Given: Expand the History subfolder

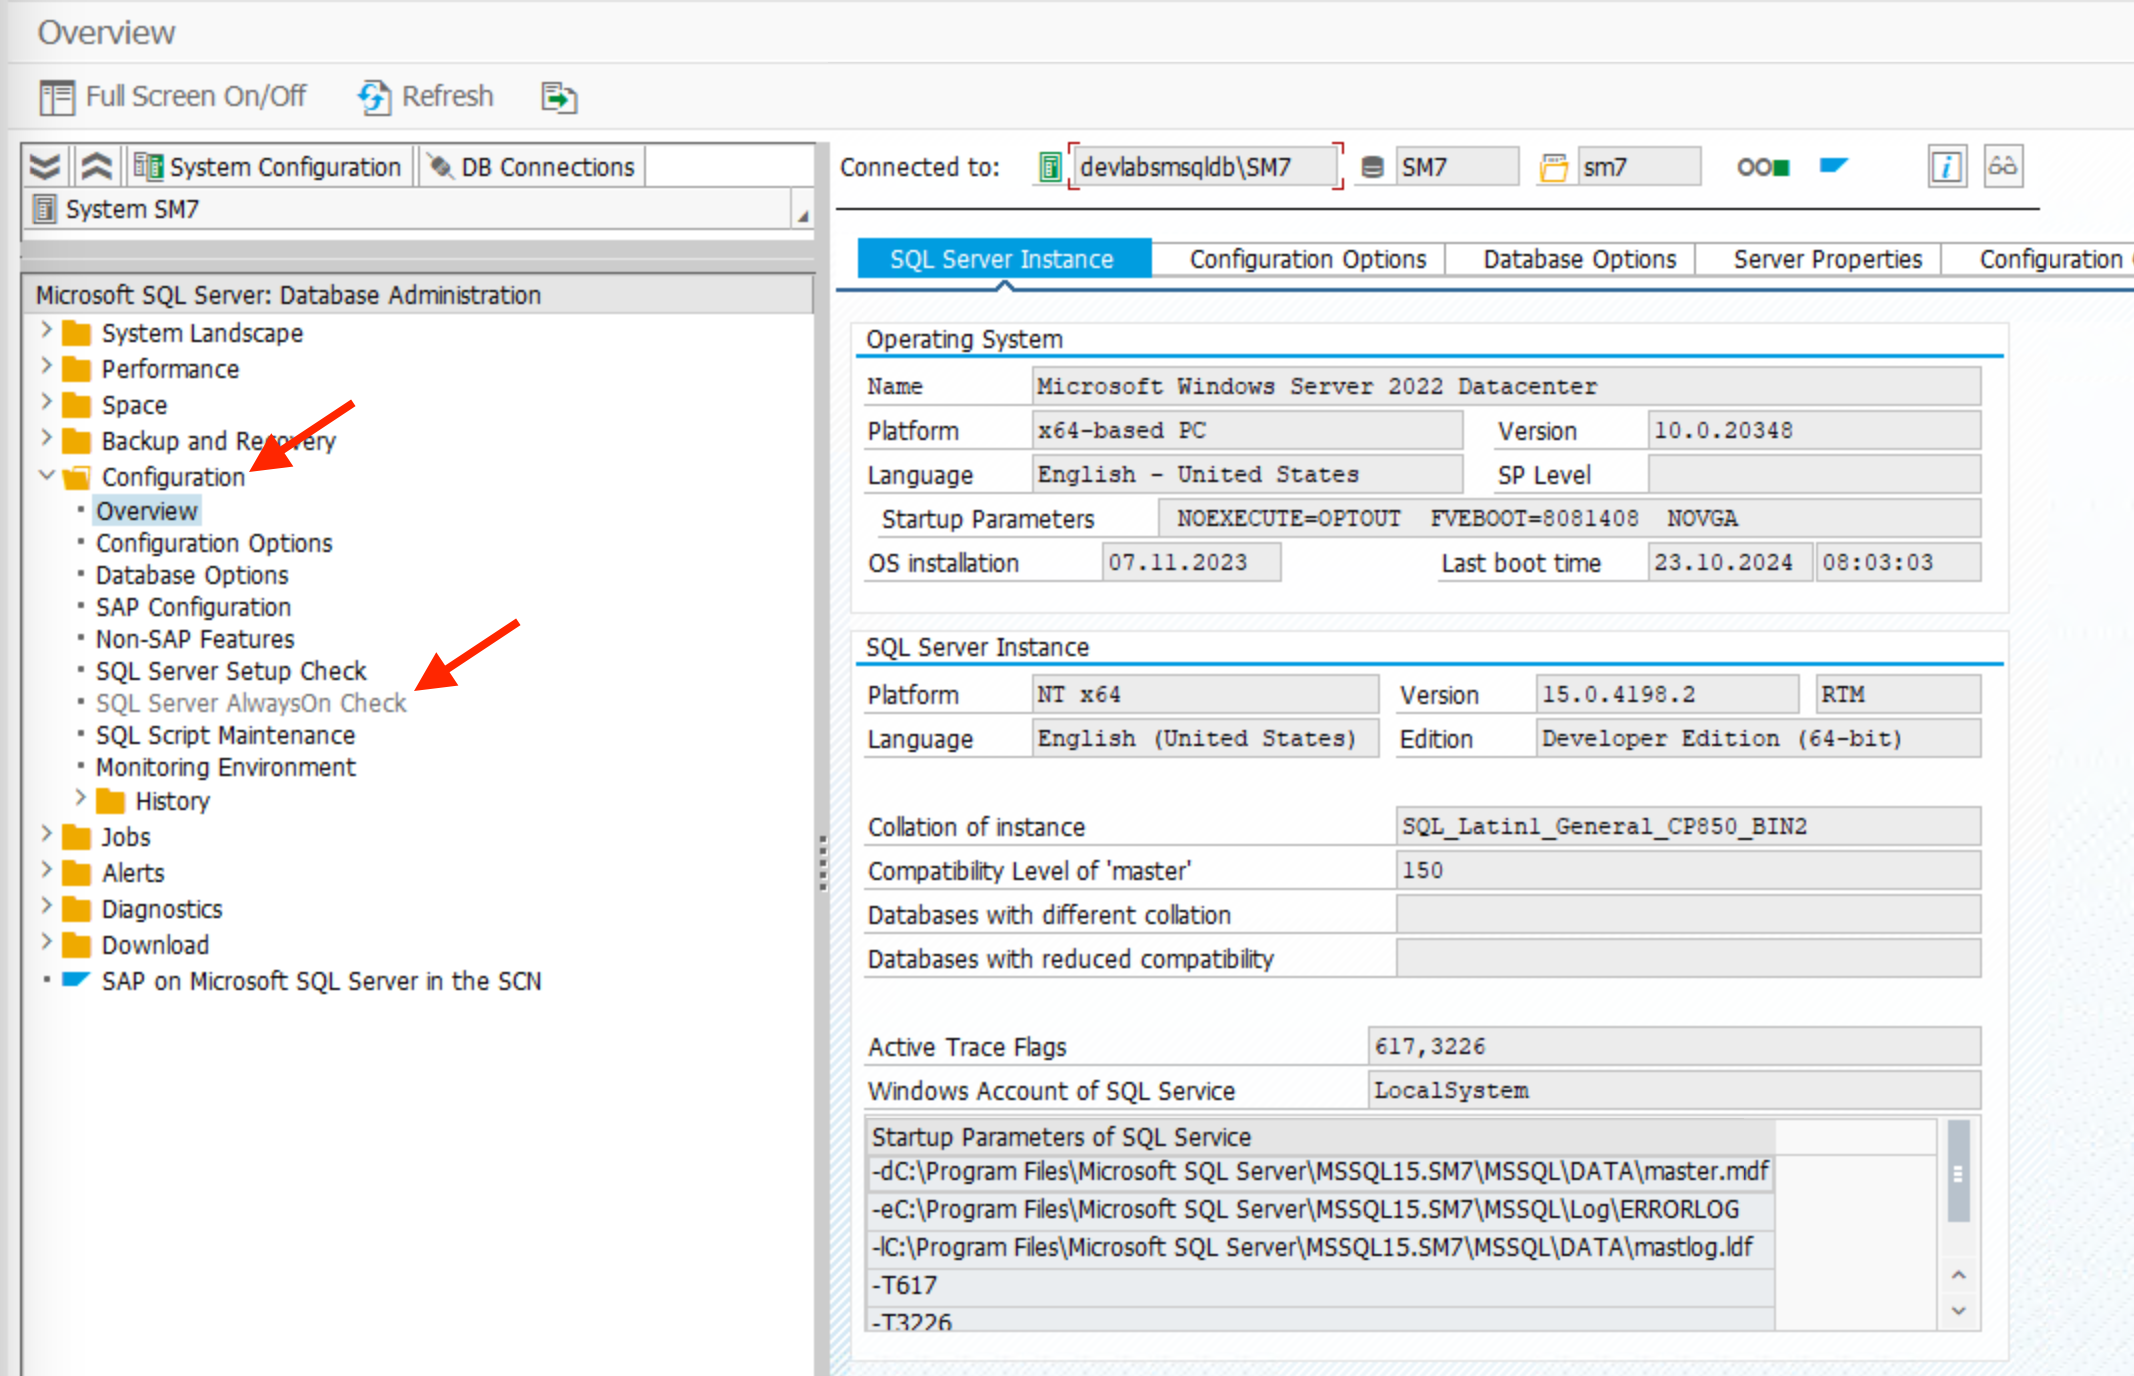Looking at the screenshot, I should [80, 798].
